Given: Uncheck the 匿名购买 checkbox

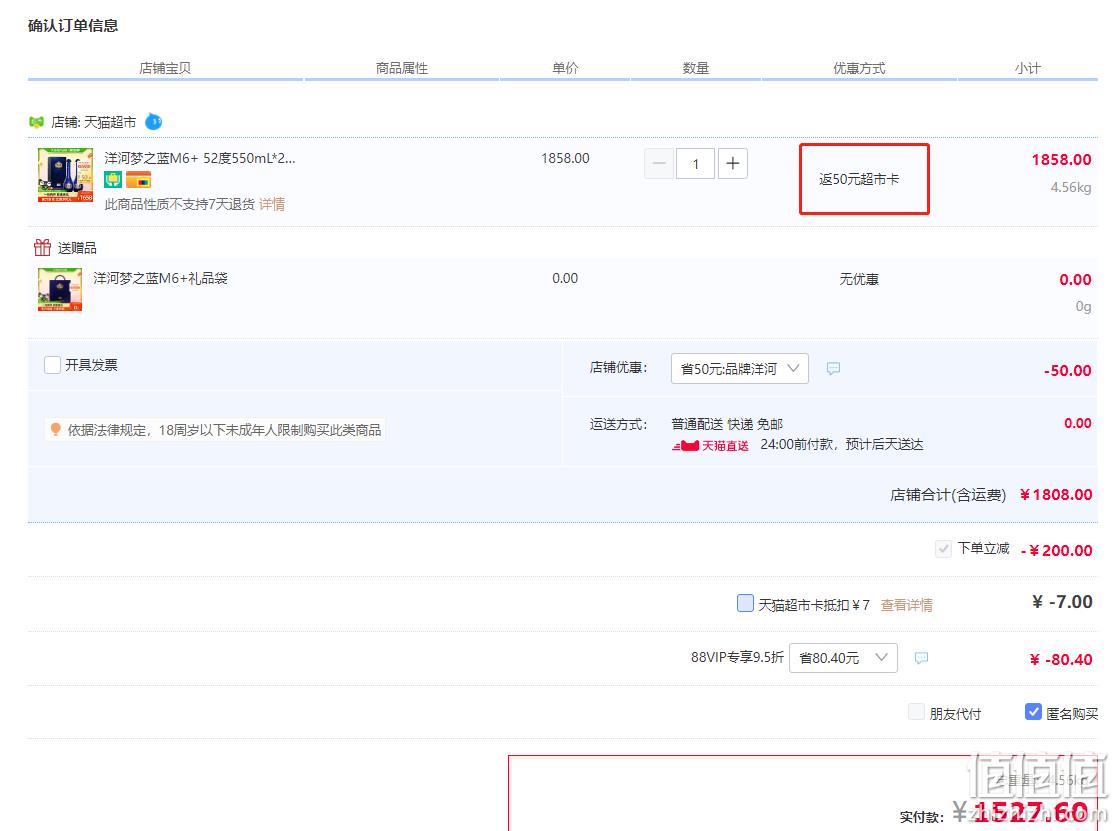Looking at the screenshot, I should [1033, 712].
